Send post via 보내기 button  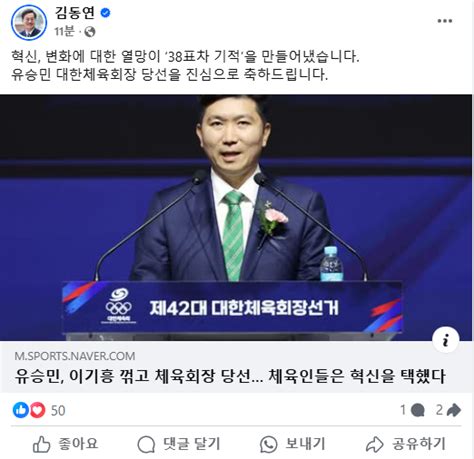click(292, 444)
